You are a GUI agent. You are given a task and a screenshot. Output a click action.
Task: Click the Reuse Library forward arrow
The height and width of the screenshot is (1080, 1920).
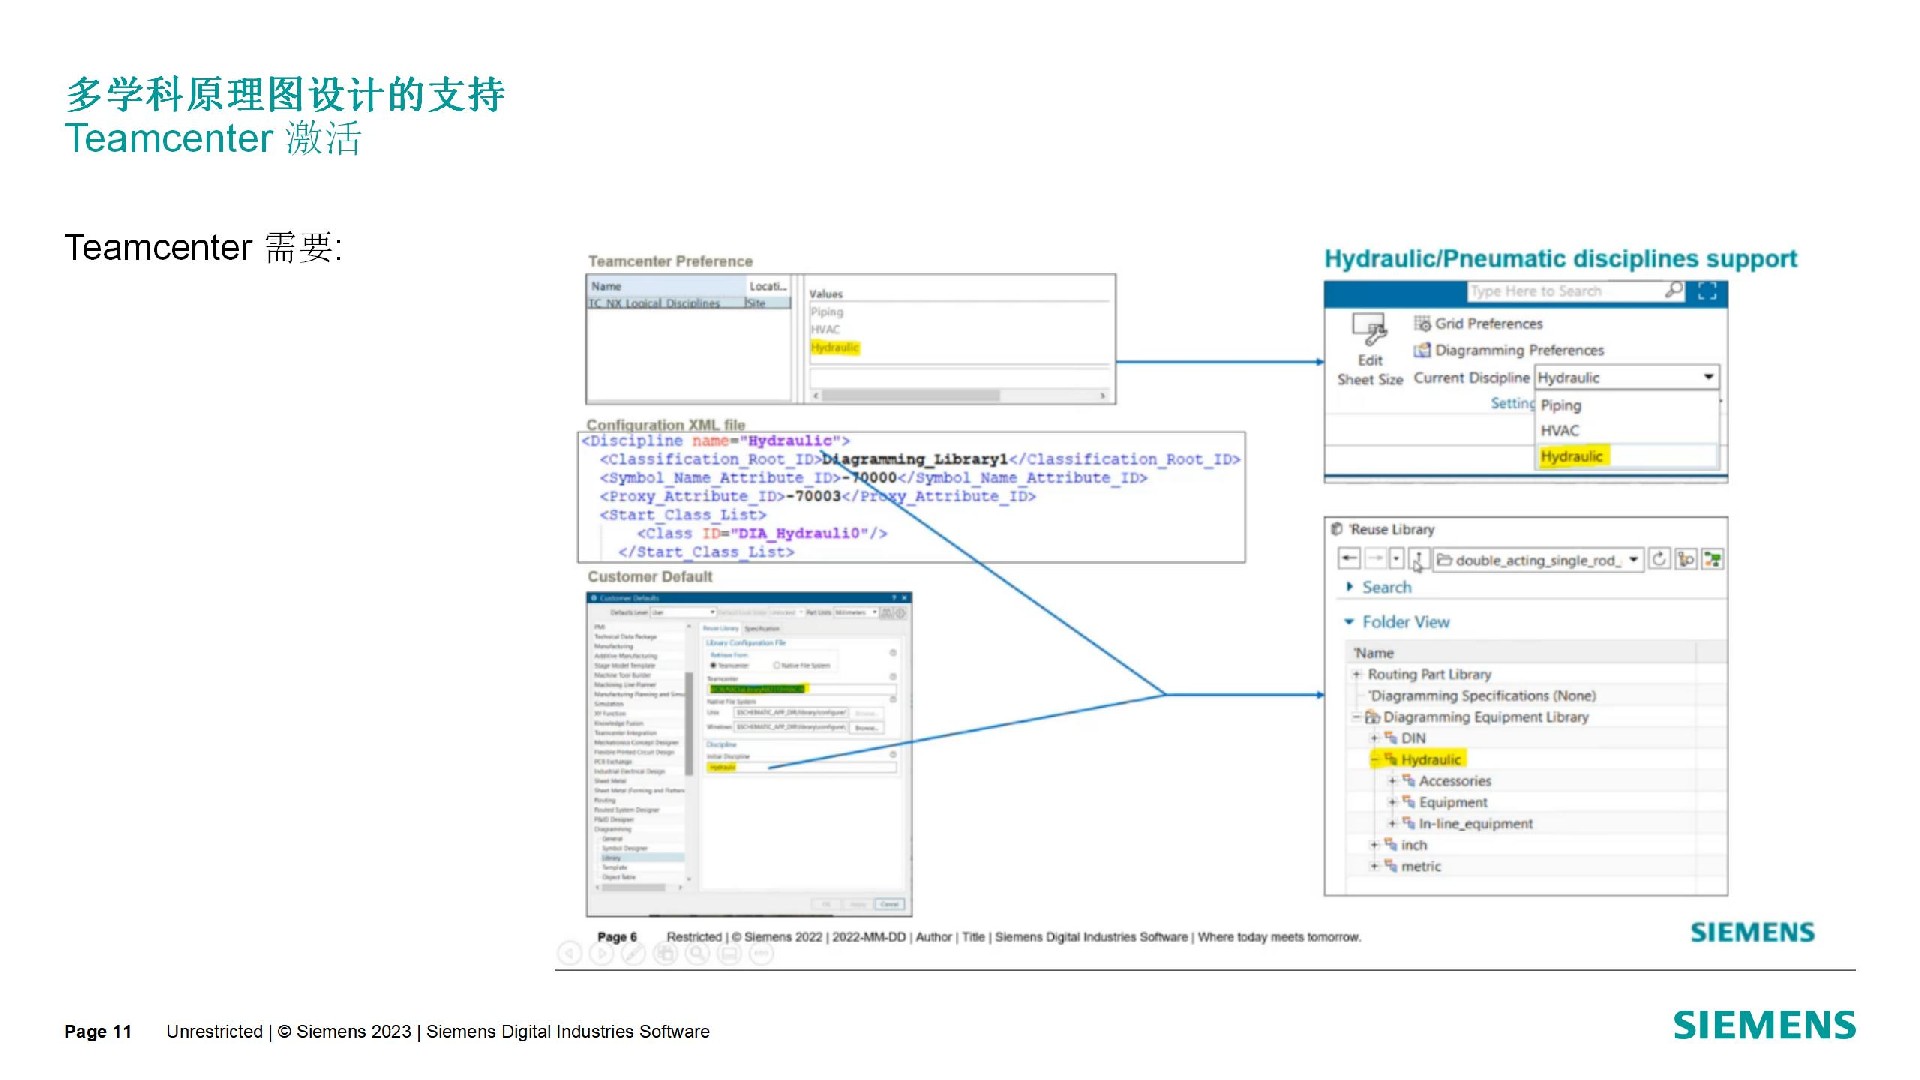[1375, 559]
